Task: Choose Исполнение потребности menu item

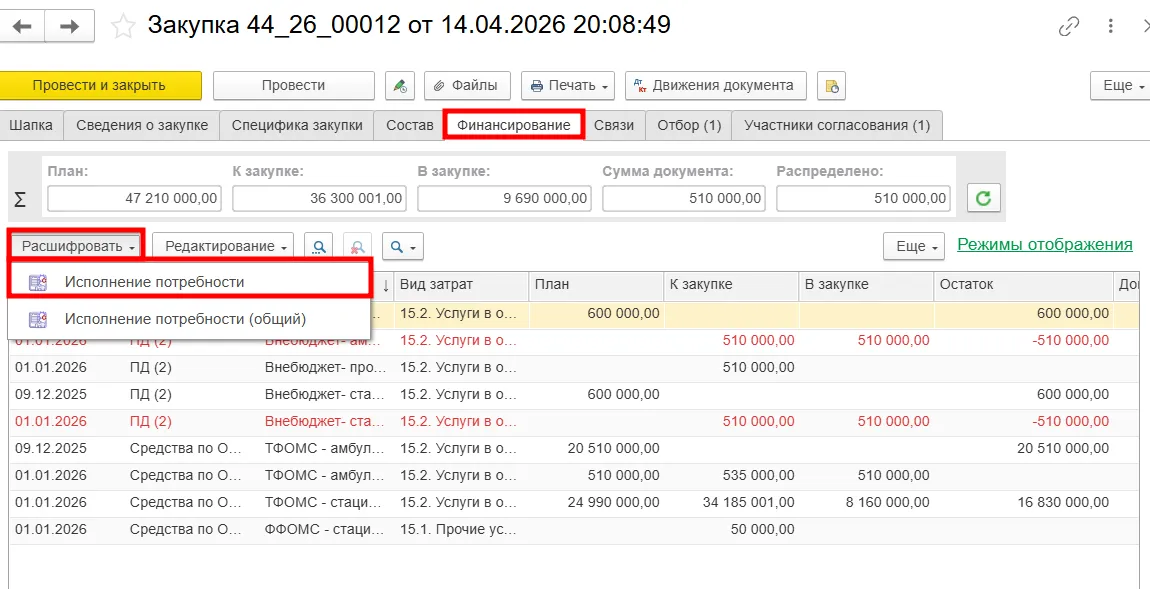Action: (190, 282)
